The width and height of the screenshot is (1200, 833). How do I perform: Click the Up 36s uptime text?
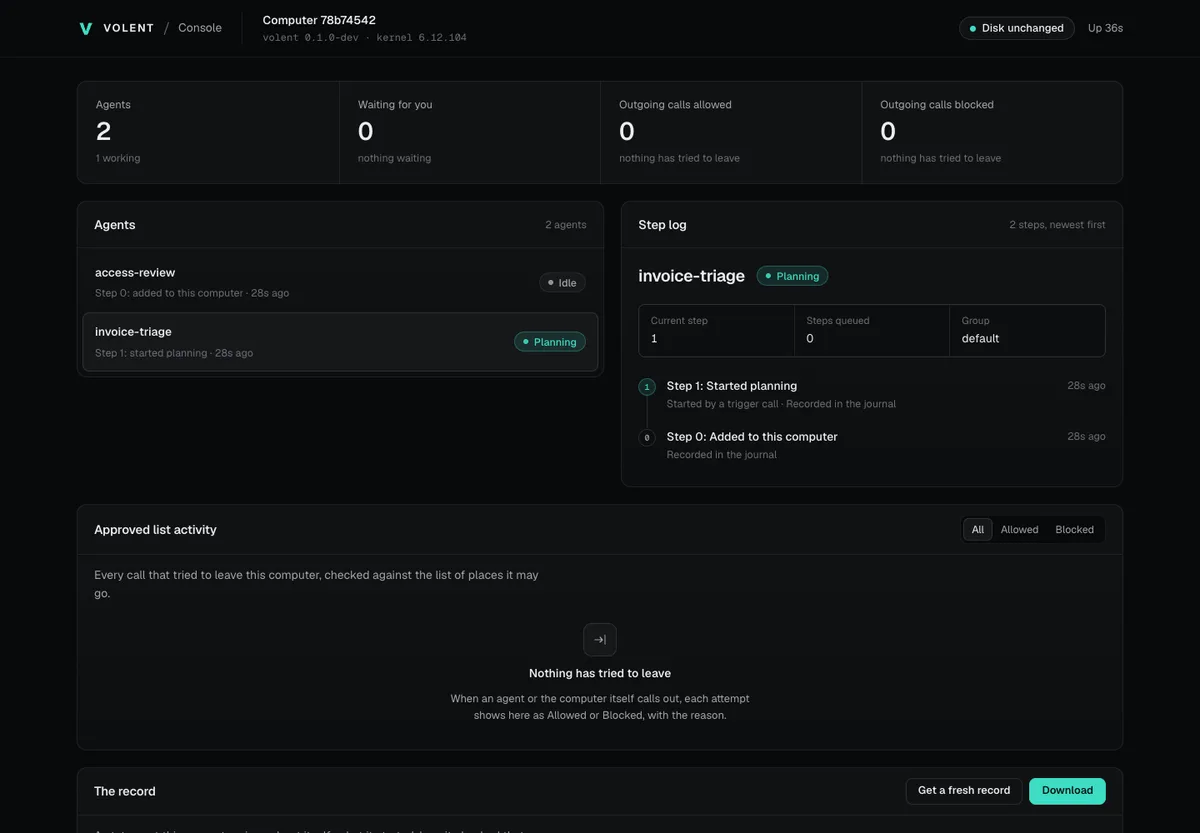pos(1105,28)
